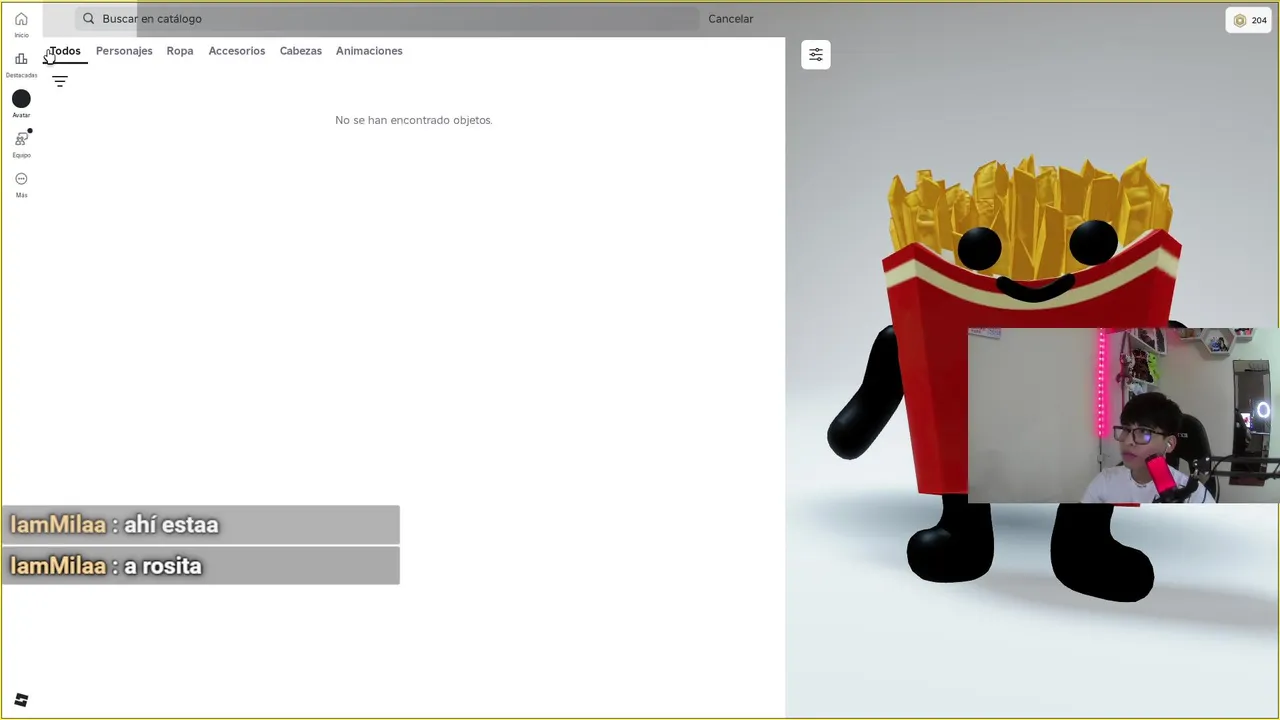Image resolution: width=1280 pixels, height=720 pixels.
Task: Focus the Buscar en catálogo field
Action: [x=387, y=19]
